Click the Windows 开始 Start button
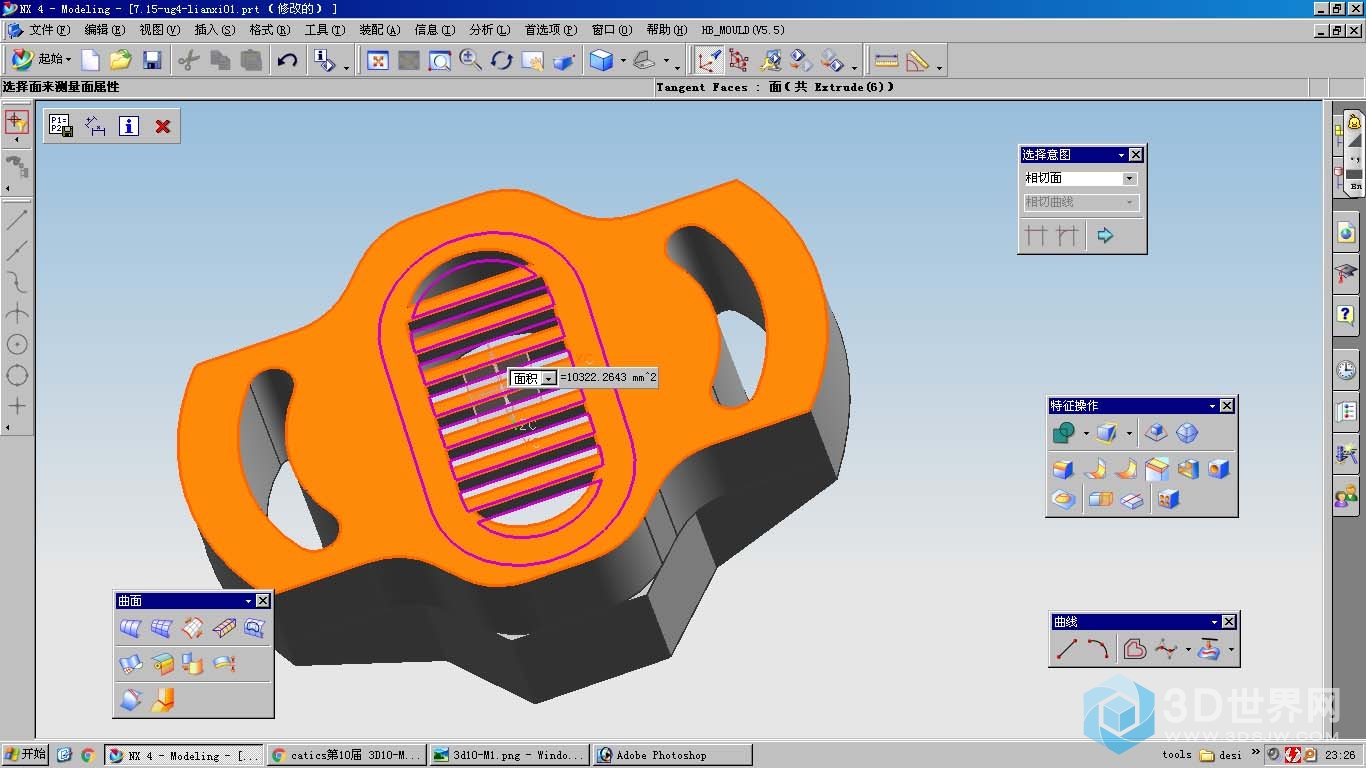Viewport: 1366px width, 768px height. pyautogui.click(x=25, y=755)
